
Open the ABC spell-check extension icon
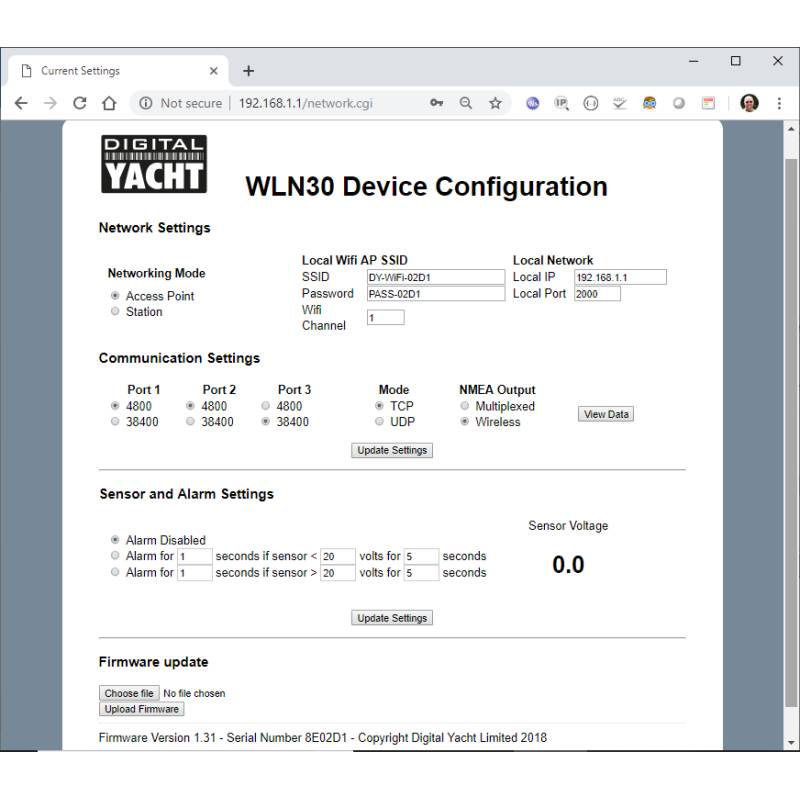(x=620, y=103)
